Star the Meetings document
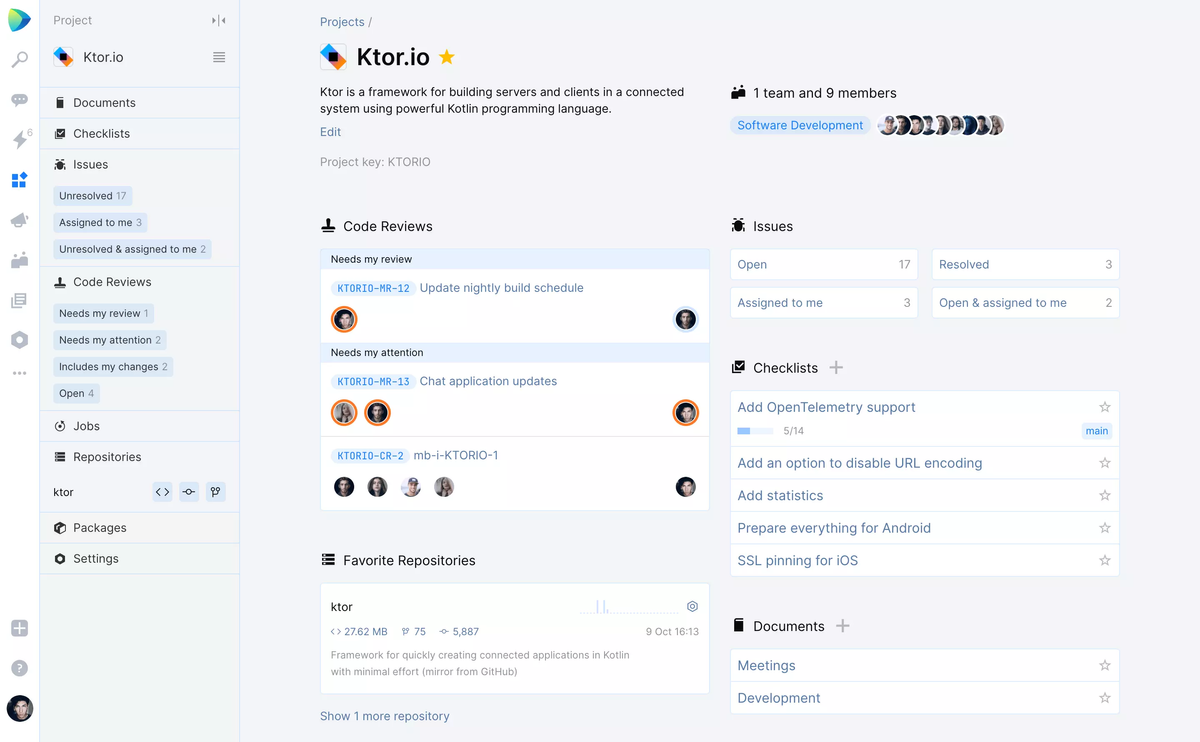1200x742 pixels. click(x=1104, y=665)
